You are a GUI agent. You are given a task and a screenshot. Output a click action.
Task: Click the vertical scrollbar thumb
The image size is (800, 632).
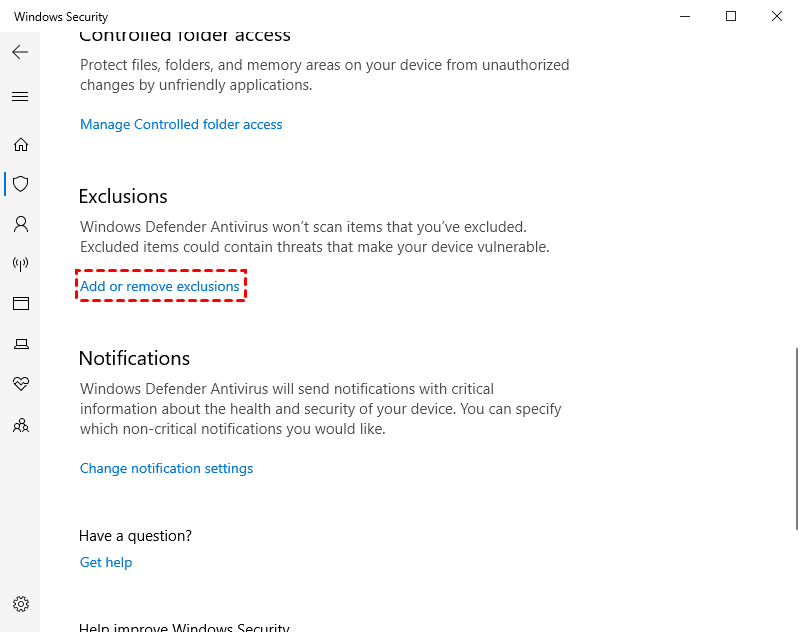(796, 438)
